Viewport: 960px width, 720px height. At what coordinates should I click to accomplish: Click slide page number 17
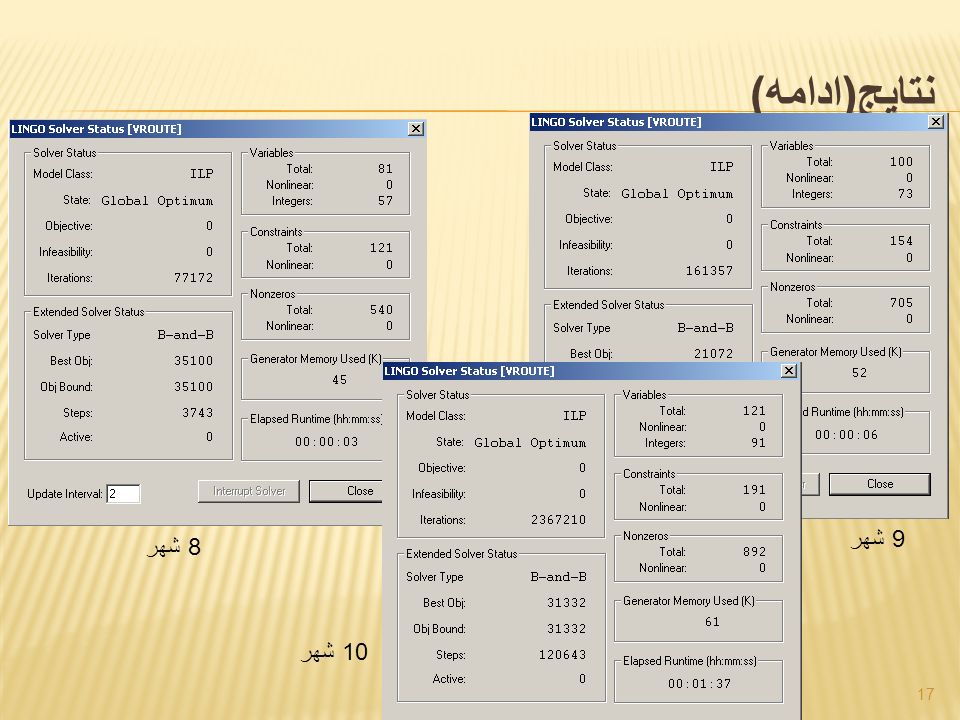[x=925, y=694]
